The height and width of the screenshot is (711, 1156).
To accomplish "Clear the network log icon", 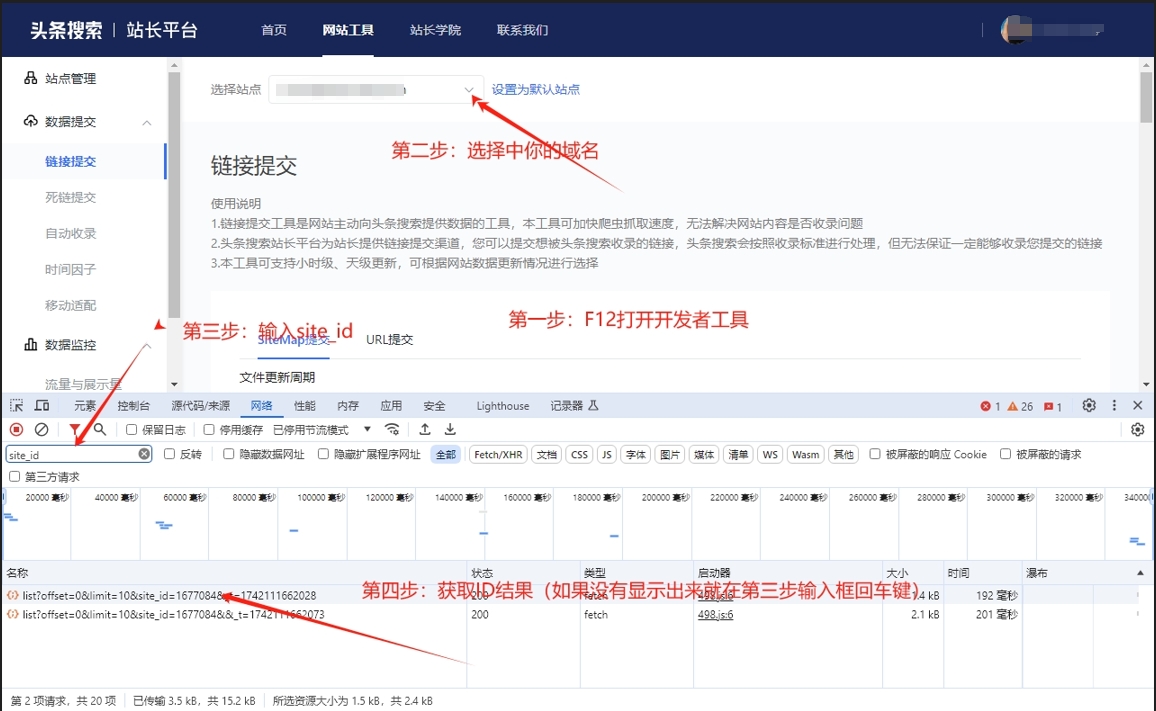I will pyautogui.click(x=42, y=429).
